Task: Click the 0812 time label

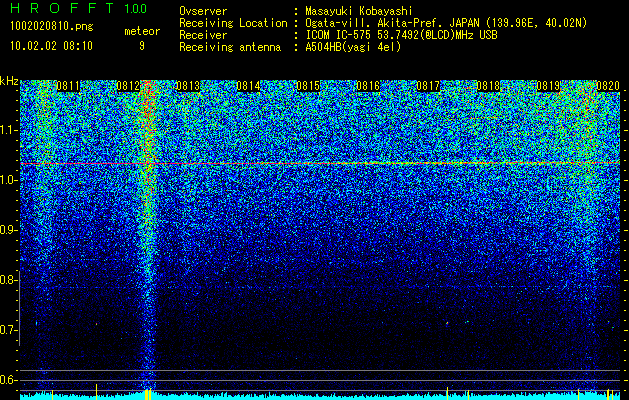Action: point(128,85)
